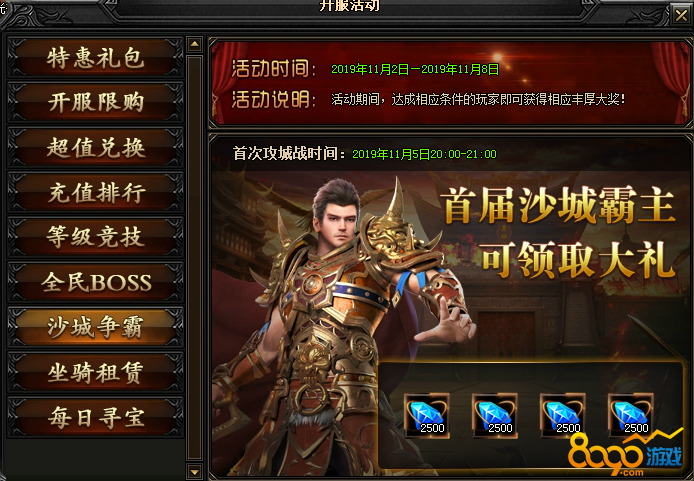694x481 pixels.
Task: Click the fourth 2500 diamond reward icon
Action: [631, 416]
